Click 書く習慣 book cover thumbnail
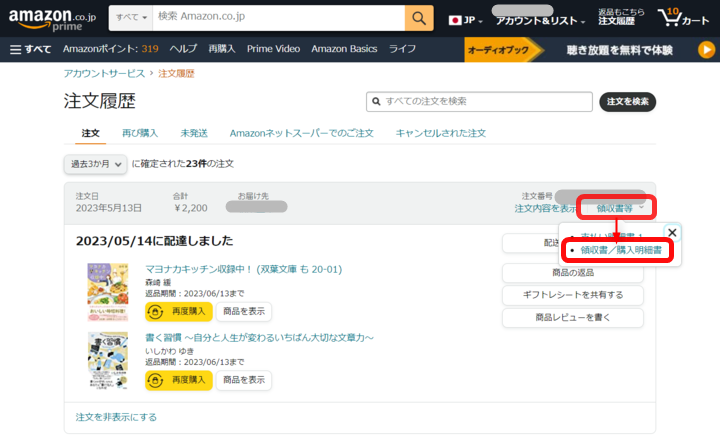 108,361
